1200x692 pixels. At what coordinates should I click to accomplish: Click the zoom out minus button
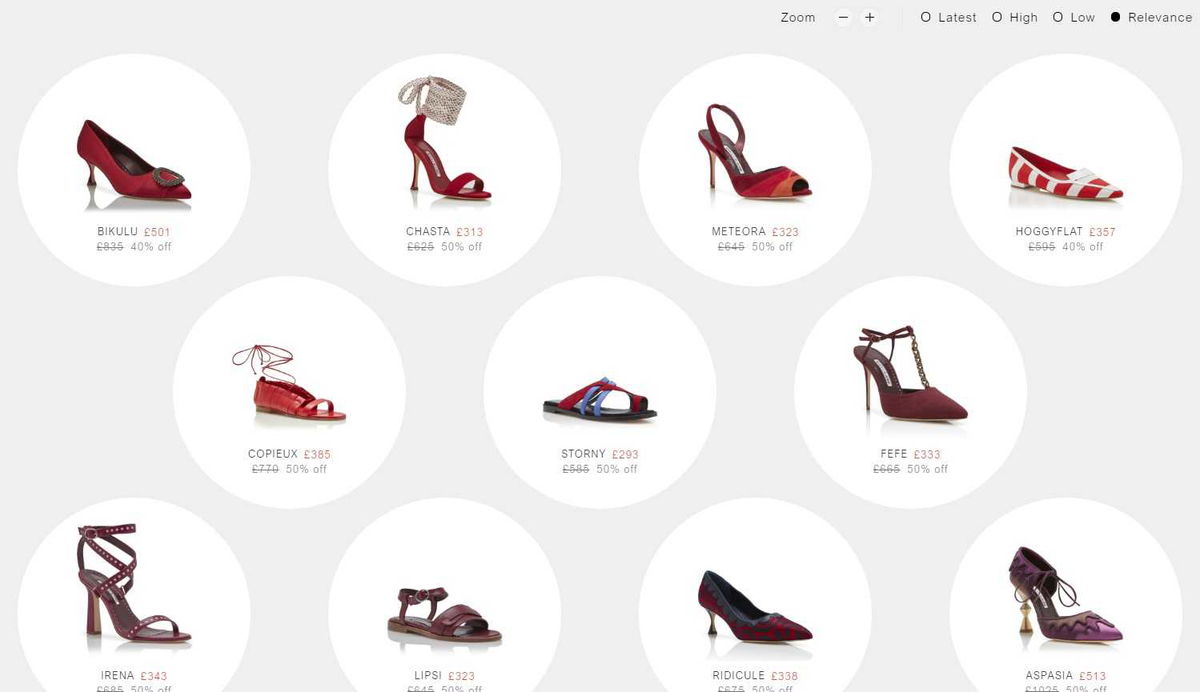coord(844,17)
